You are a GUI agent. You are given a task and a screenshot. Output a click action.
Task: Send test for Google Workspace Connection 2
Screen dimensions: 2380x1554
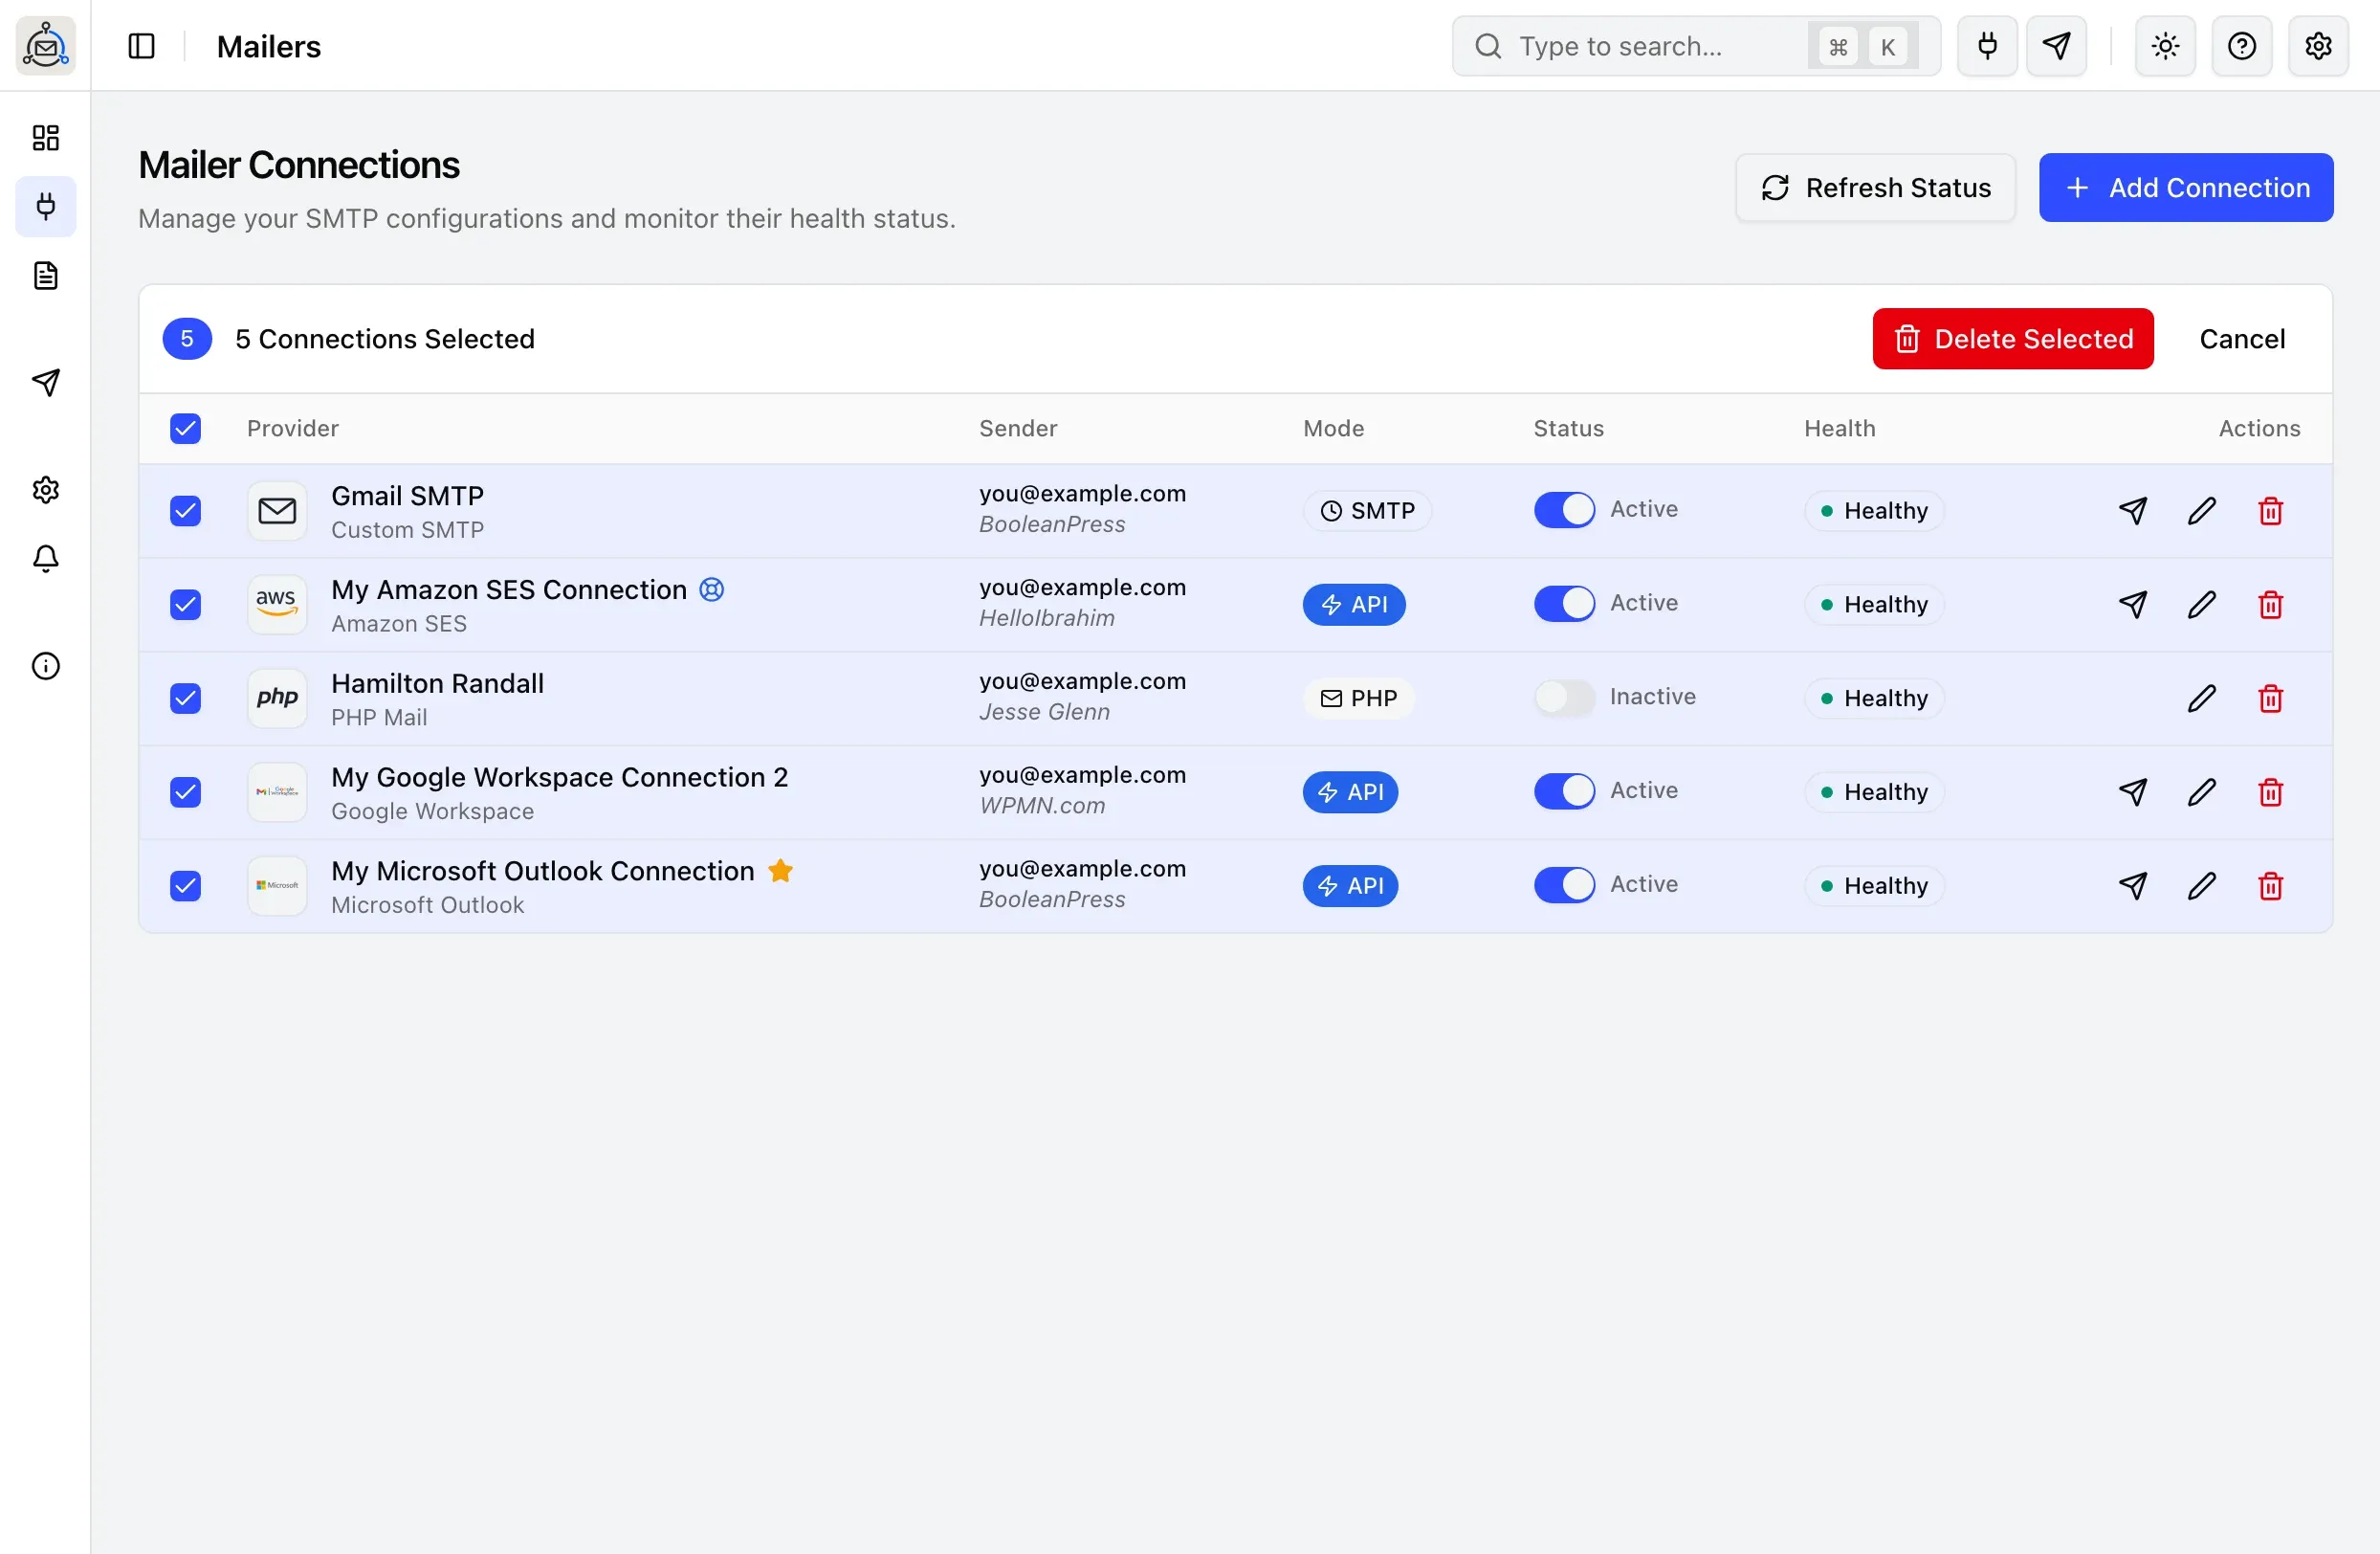click(x=2132, y=792)
